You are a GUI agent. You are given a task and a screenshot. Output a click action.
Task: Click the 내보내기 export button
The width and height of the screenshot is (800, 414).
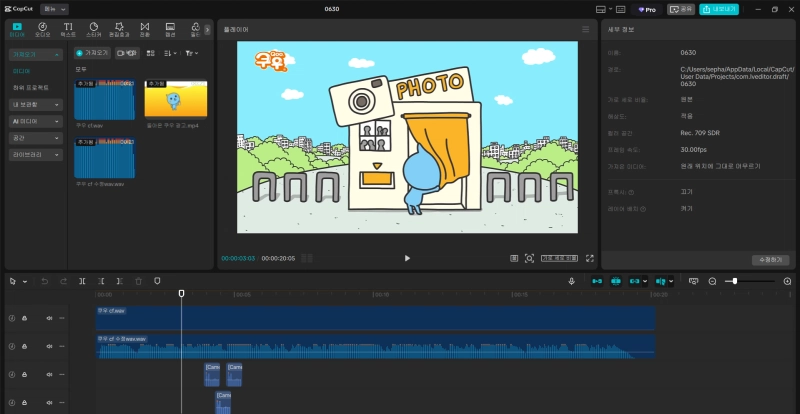point(718,9)
